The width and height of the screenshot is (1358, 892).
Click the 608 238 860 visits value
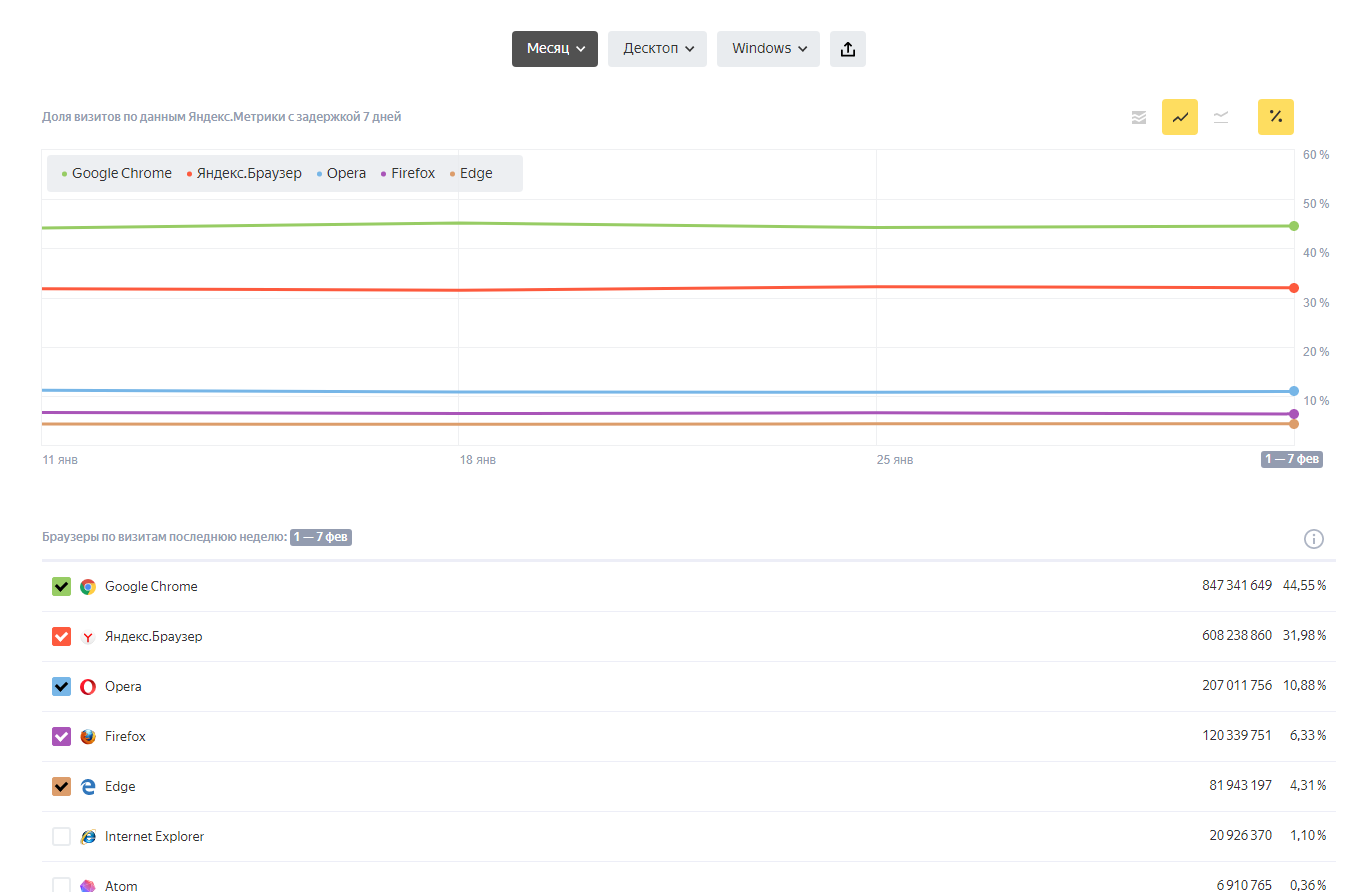(x=1237, y=636)
